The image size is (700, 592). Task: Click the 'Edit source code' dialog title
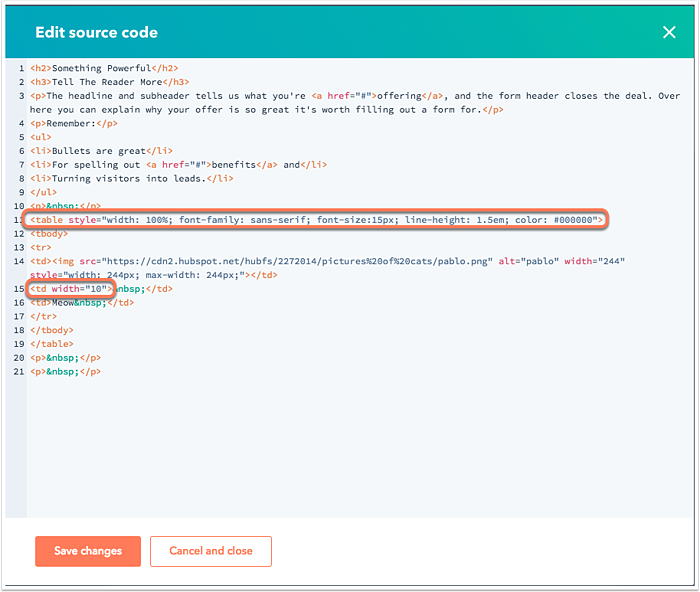coord(96,32)
